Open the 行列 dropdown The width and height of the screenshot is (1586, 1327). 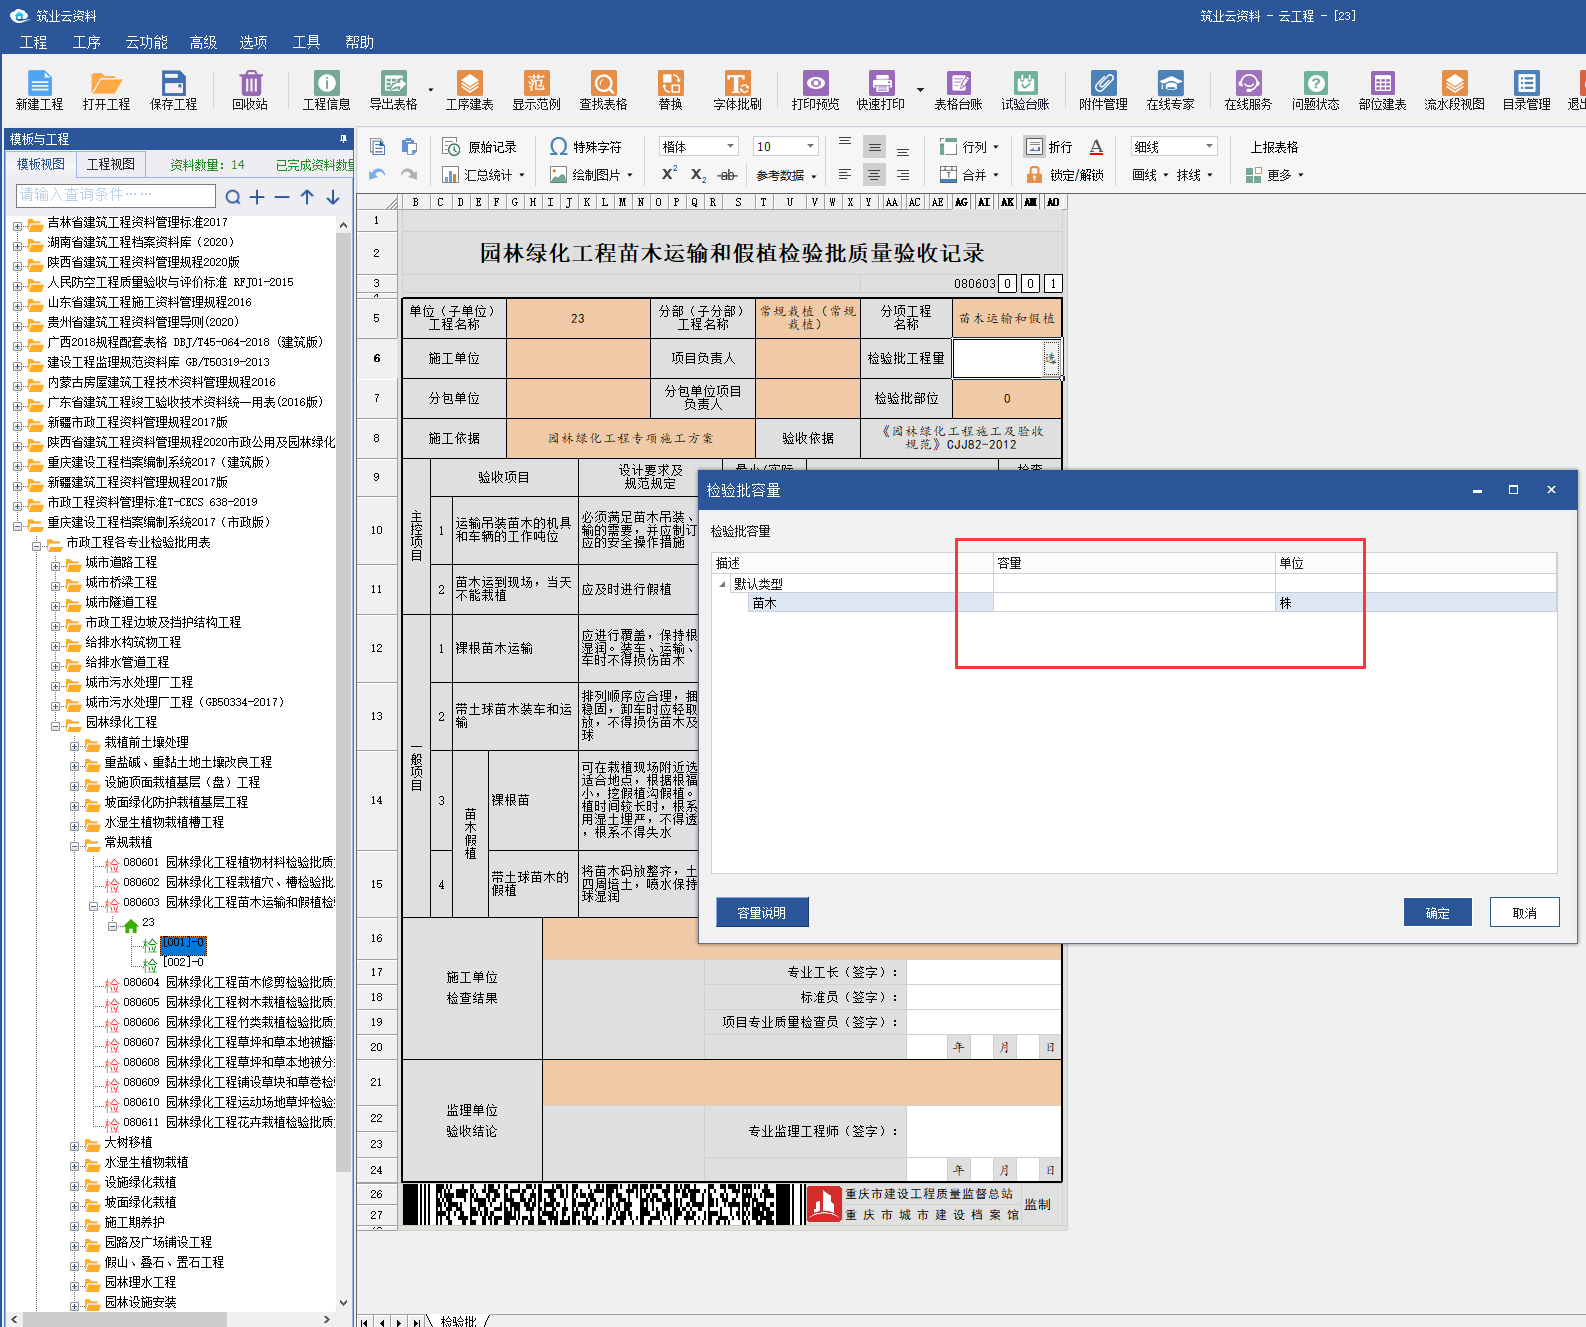[969, 147]
